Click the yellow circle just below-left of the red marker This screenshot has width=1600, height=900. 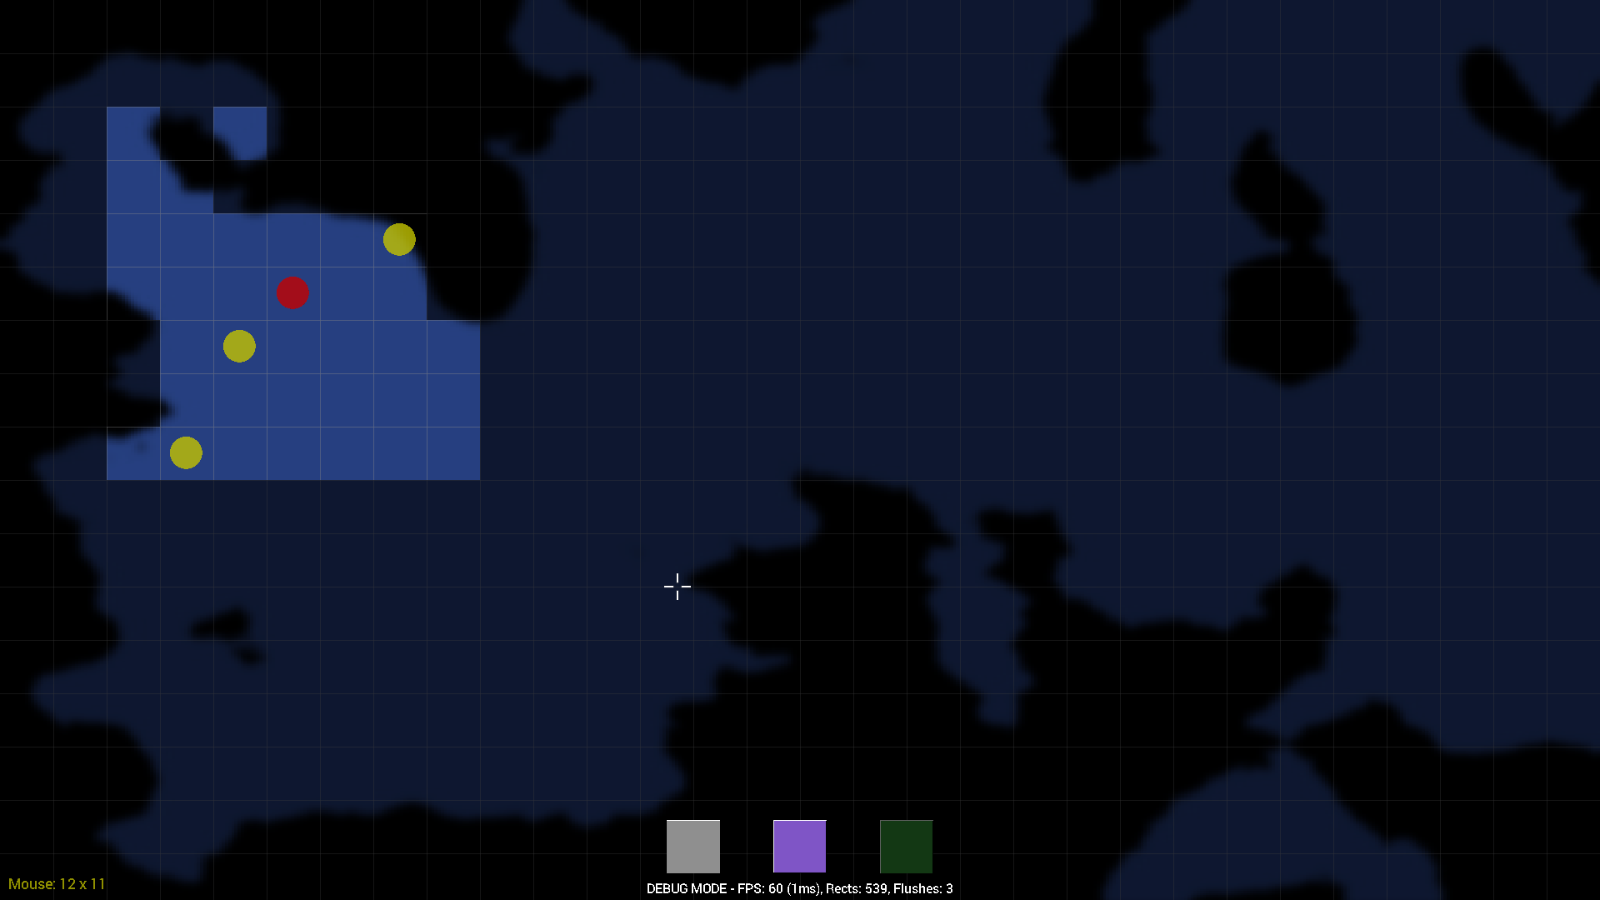pyautogui.click(x=239, y=346)
